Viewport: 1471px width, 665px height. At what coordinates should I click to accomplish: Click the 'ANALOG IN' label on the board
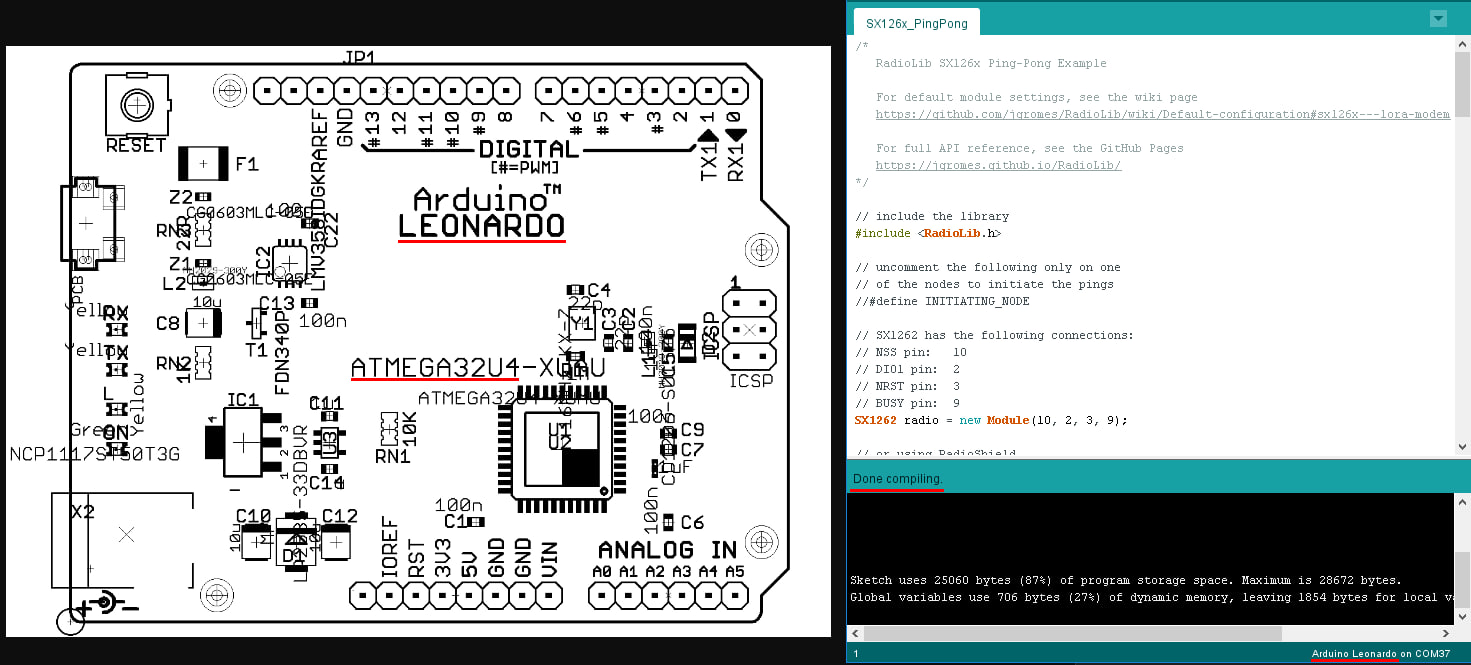pos(667,549)
